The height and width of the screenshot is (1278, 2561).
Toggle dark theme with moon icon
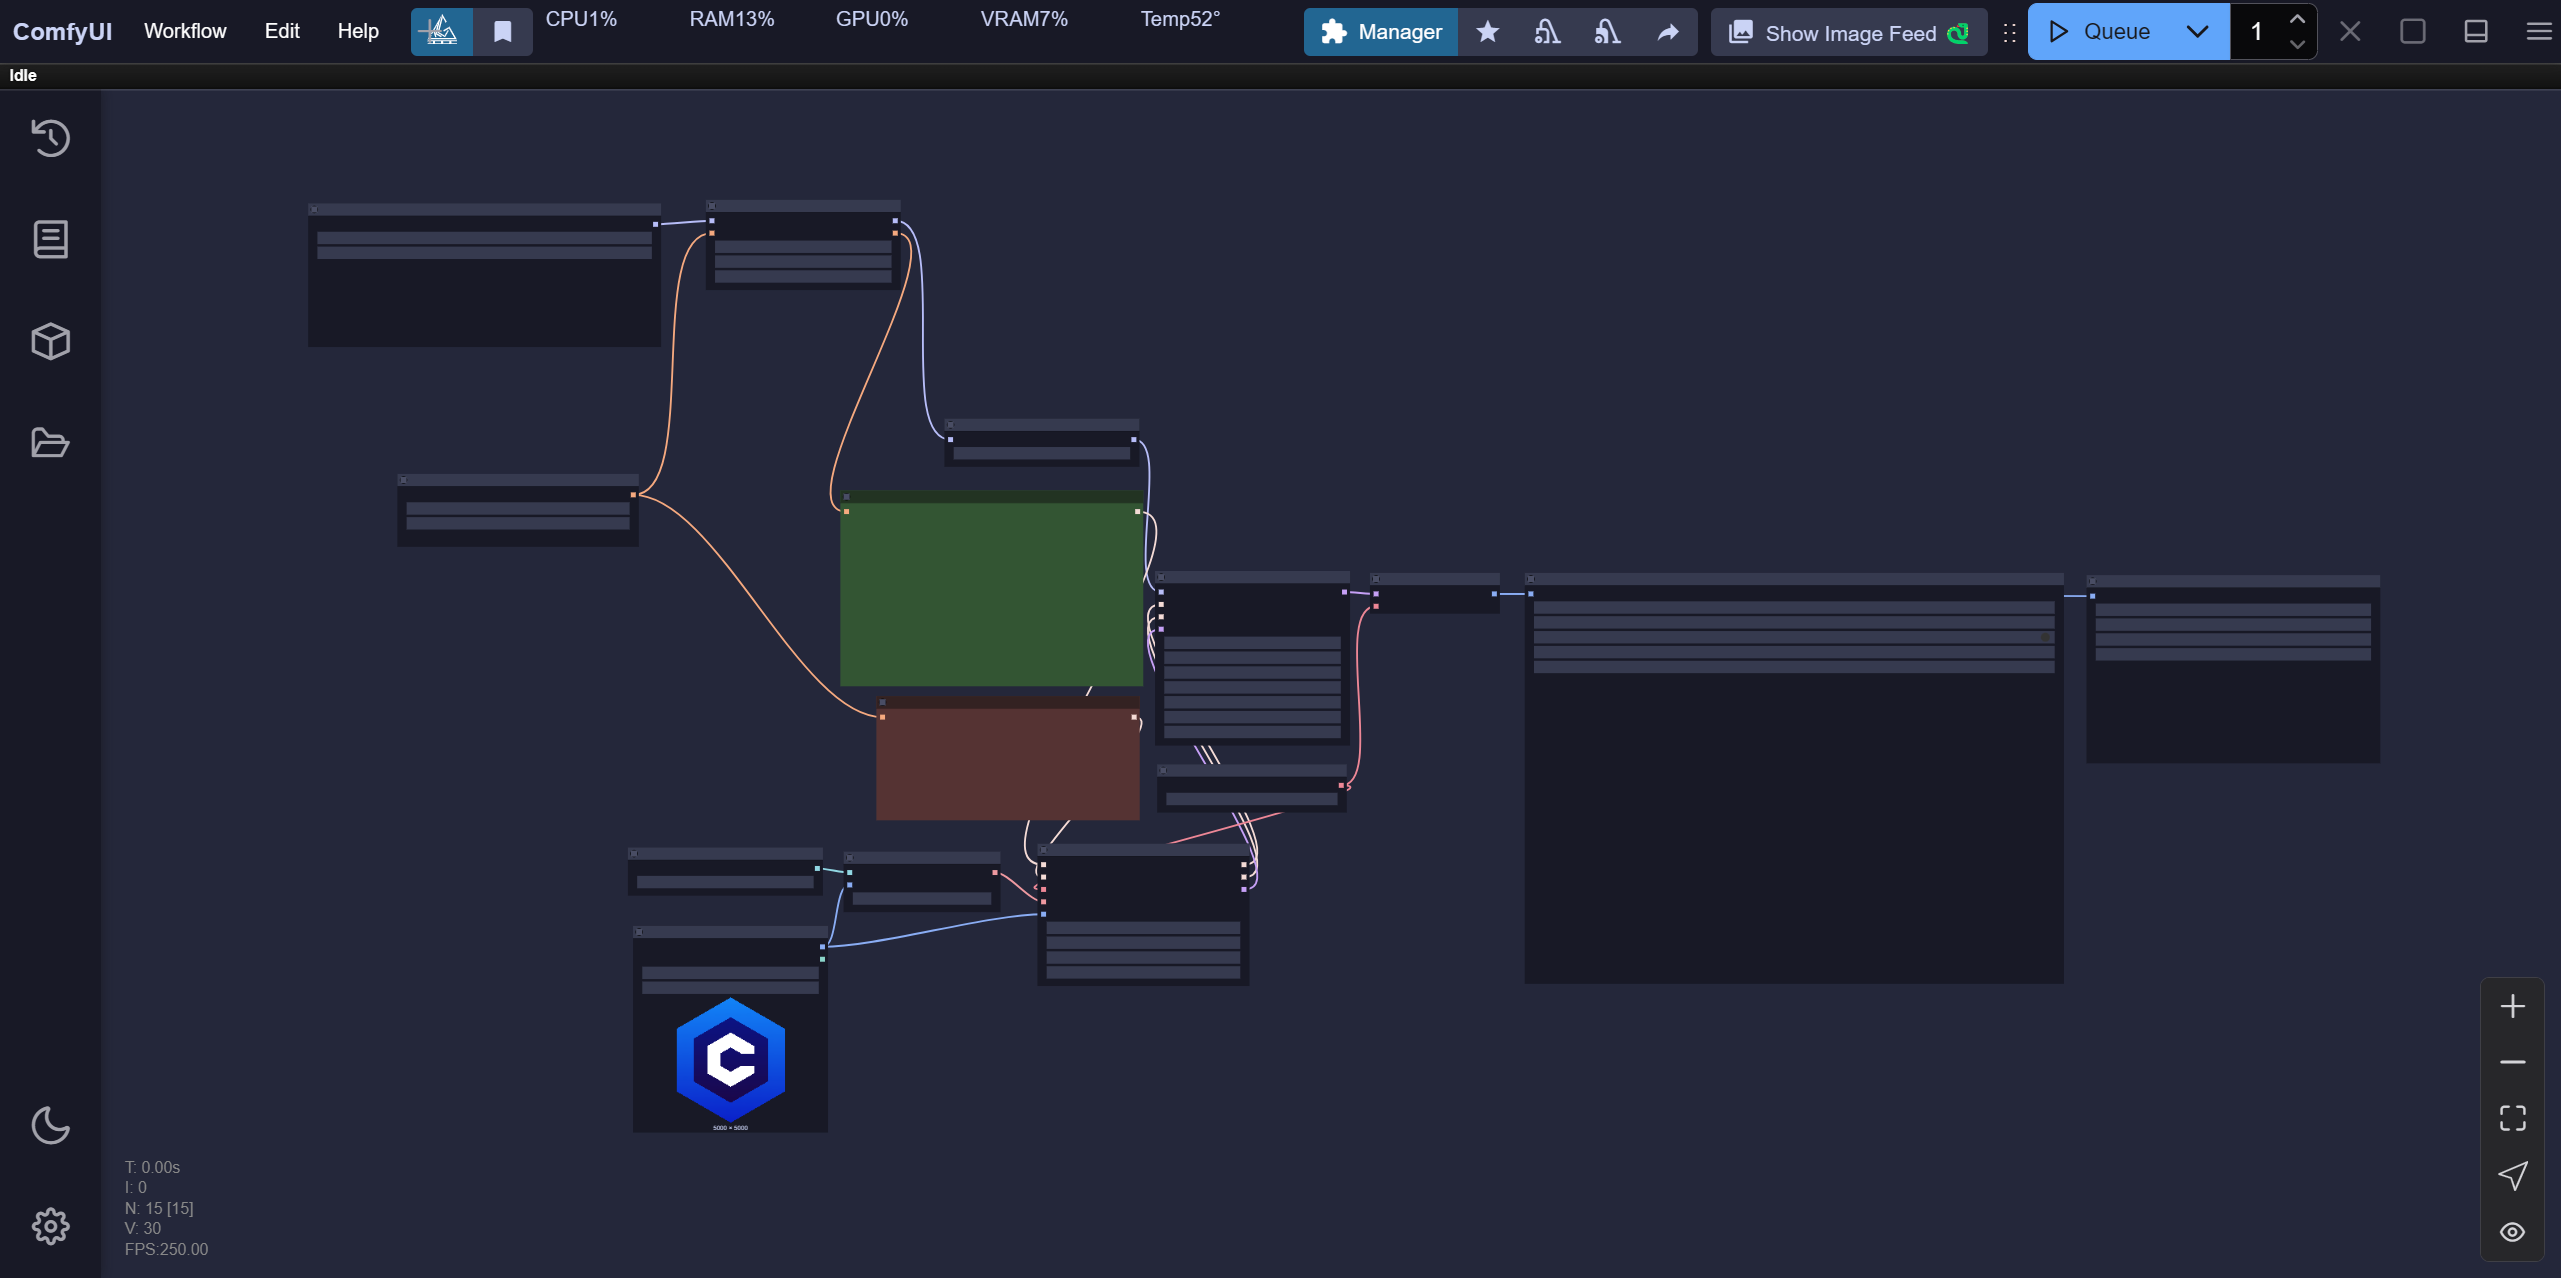tap(50, 1125)
